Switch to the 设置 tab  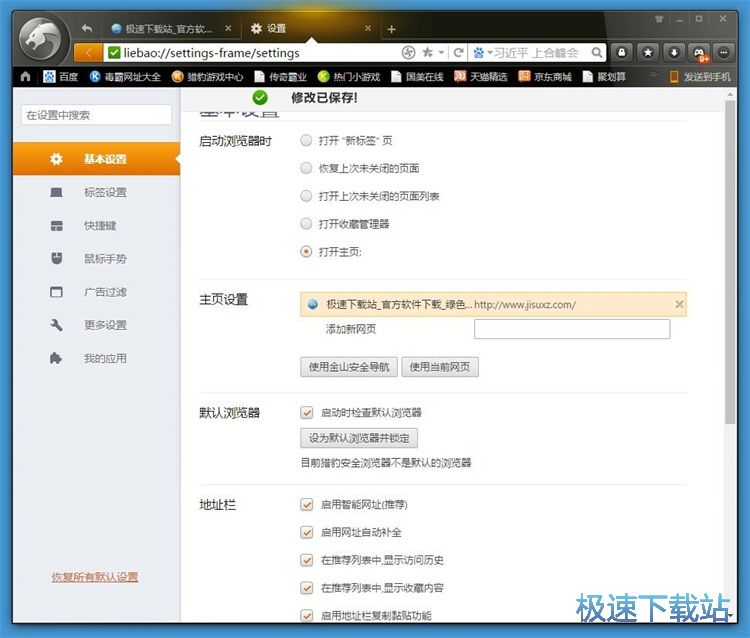[x=306, y=29]
